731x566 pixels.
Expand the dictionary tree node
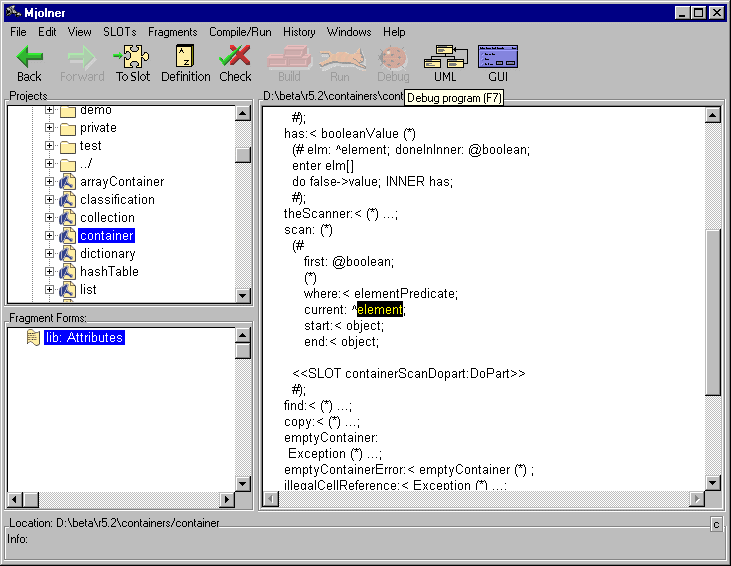click(x=49, y=254)
